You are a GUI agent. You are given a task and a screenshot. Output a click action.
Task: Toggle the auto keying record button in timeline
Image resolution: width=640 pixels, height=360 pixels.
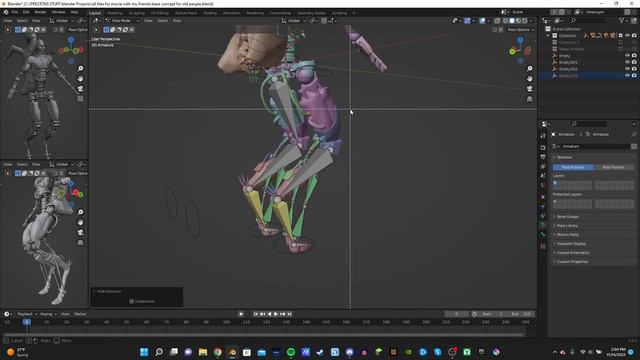tap(241, 314)
